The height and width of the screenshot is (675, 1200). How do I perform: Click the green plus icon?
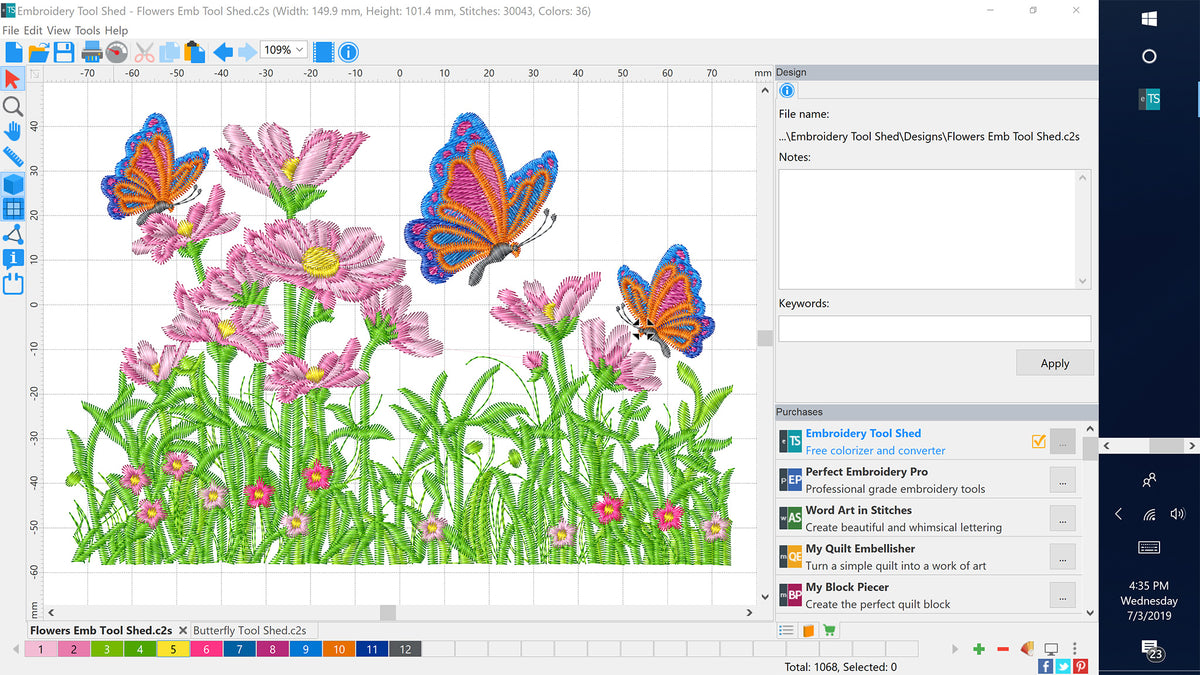pyautogui.click(x=978, y=650)
